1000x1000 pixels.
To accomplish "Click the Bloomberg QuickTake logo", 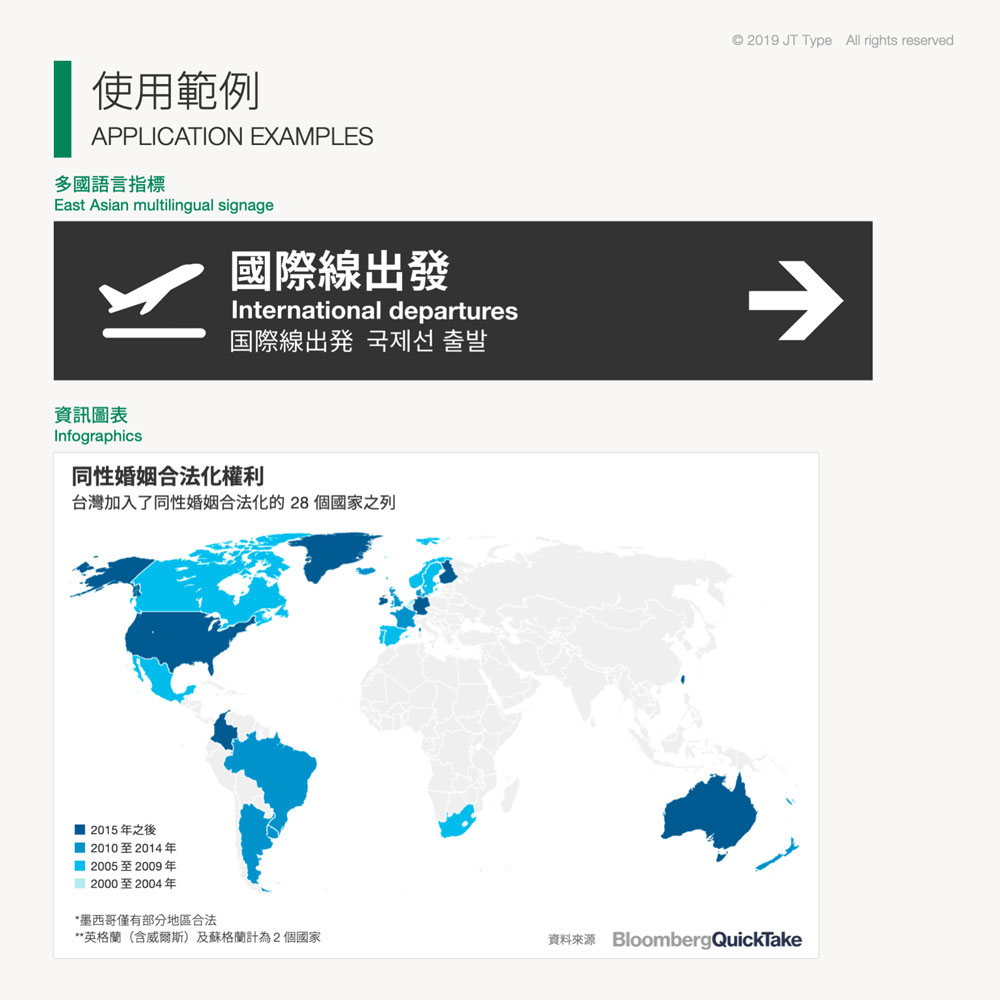I will click(707, 940).
